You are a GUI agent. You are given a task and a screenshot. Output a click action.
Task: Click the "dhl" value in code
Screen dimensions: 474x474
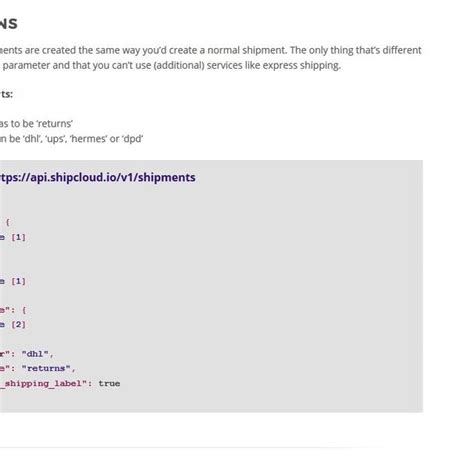(x=37, y=354)
